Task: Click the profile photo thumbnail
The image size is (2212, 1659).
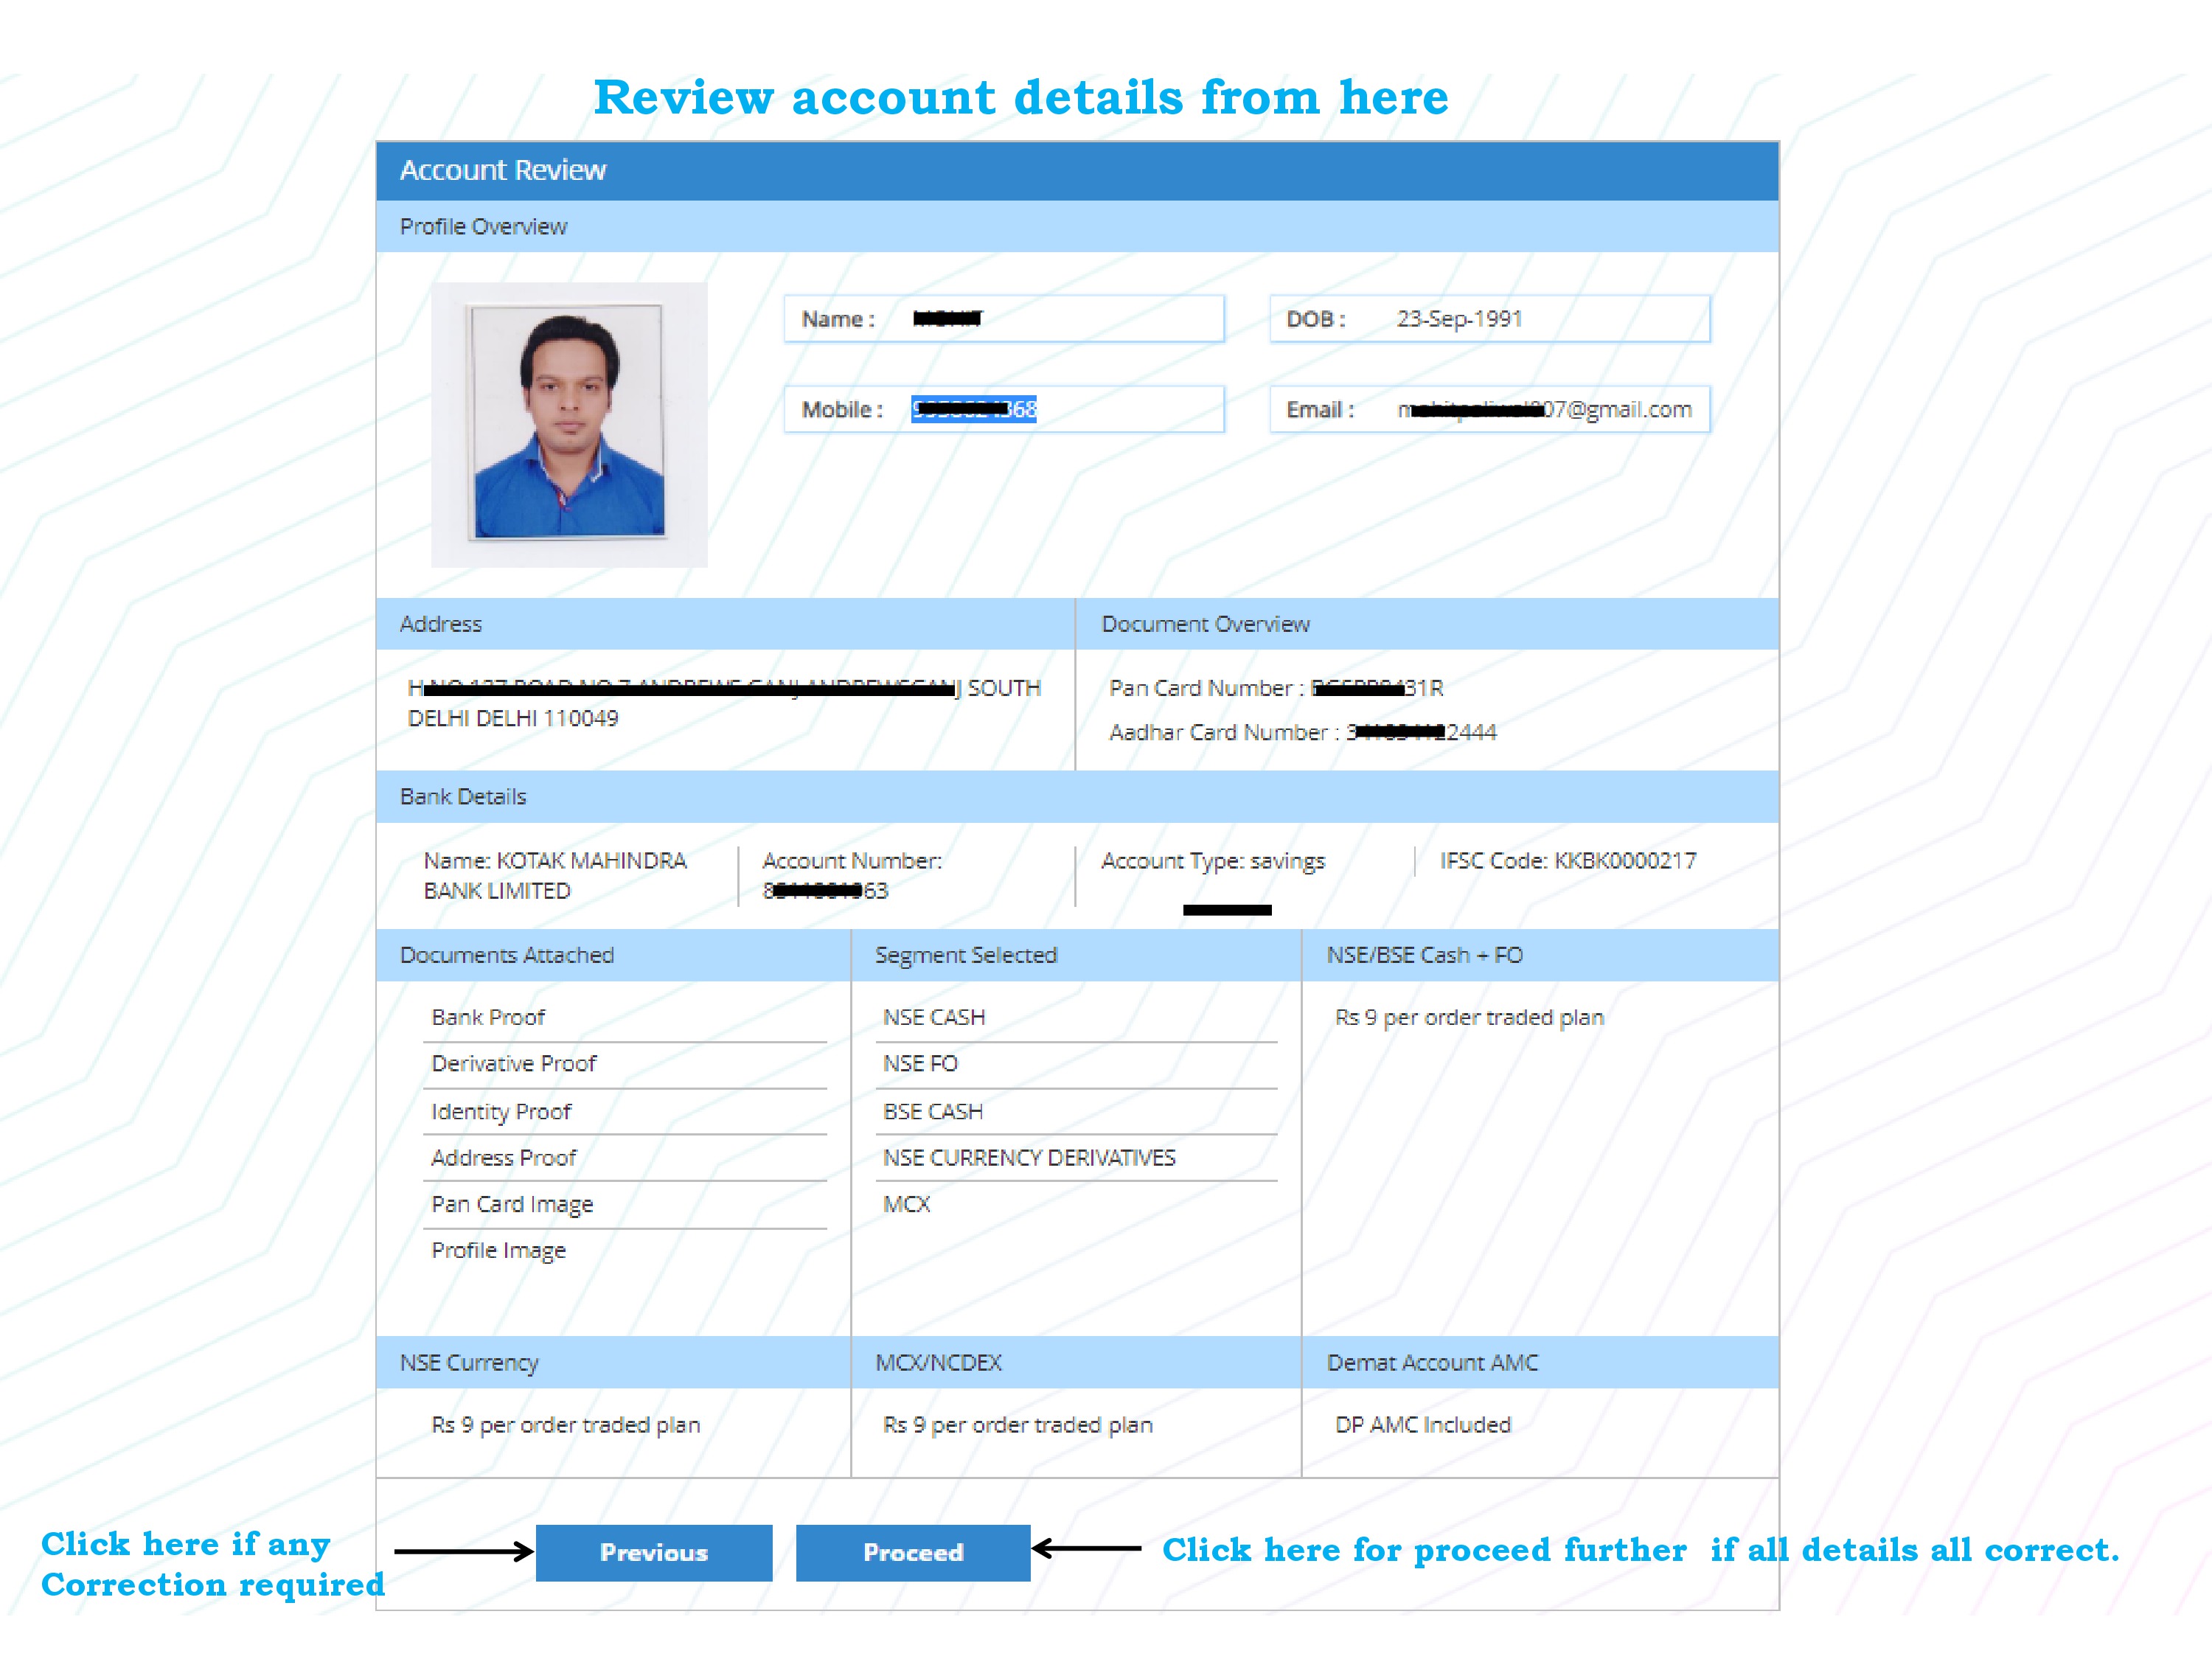Action: click(568, 424)
